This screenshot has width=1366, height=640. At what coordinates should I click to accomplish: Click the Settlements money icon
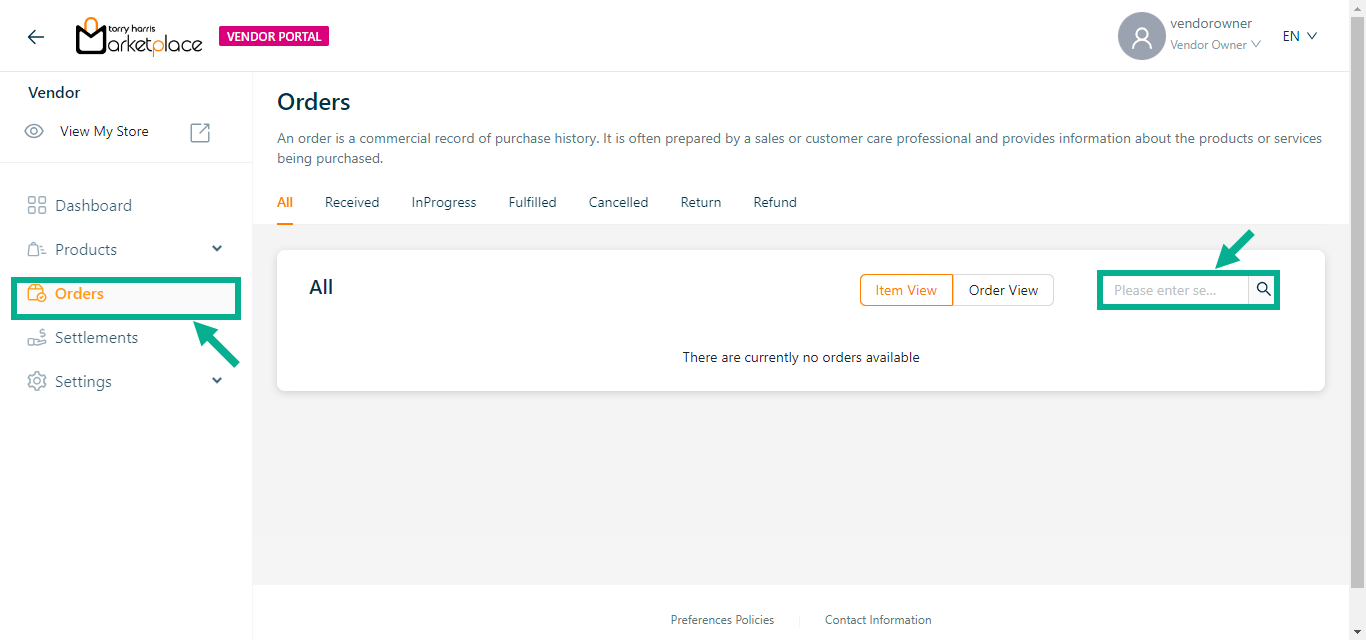point(37,338)
